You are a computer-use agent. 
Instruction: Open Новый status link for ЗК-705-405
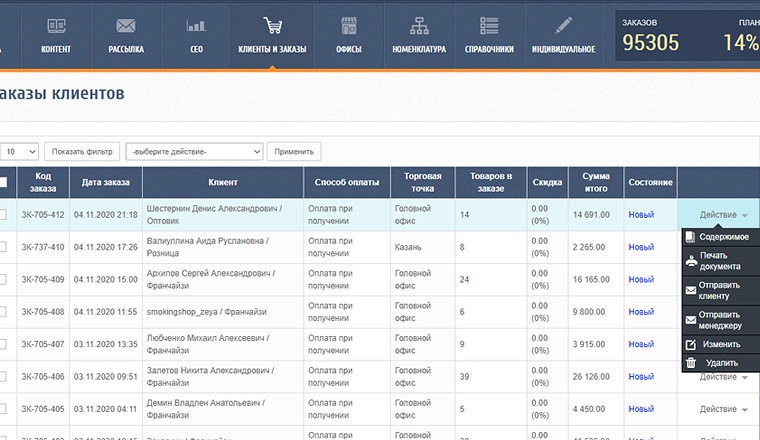(x=641, y=409)
